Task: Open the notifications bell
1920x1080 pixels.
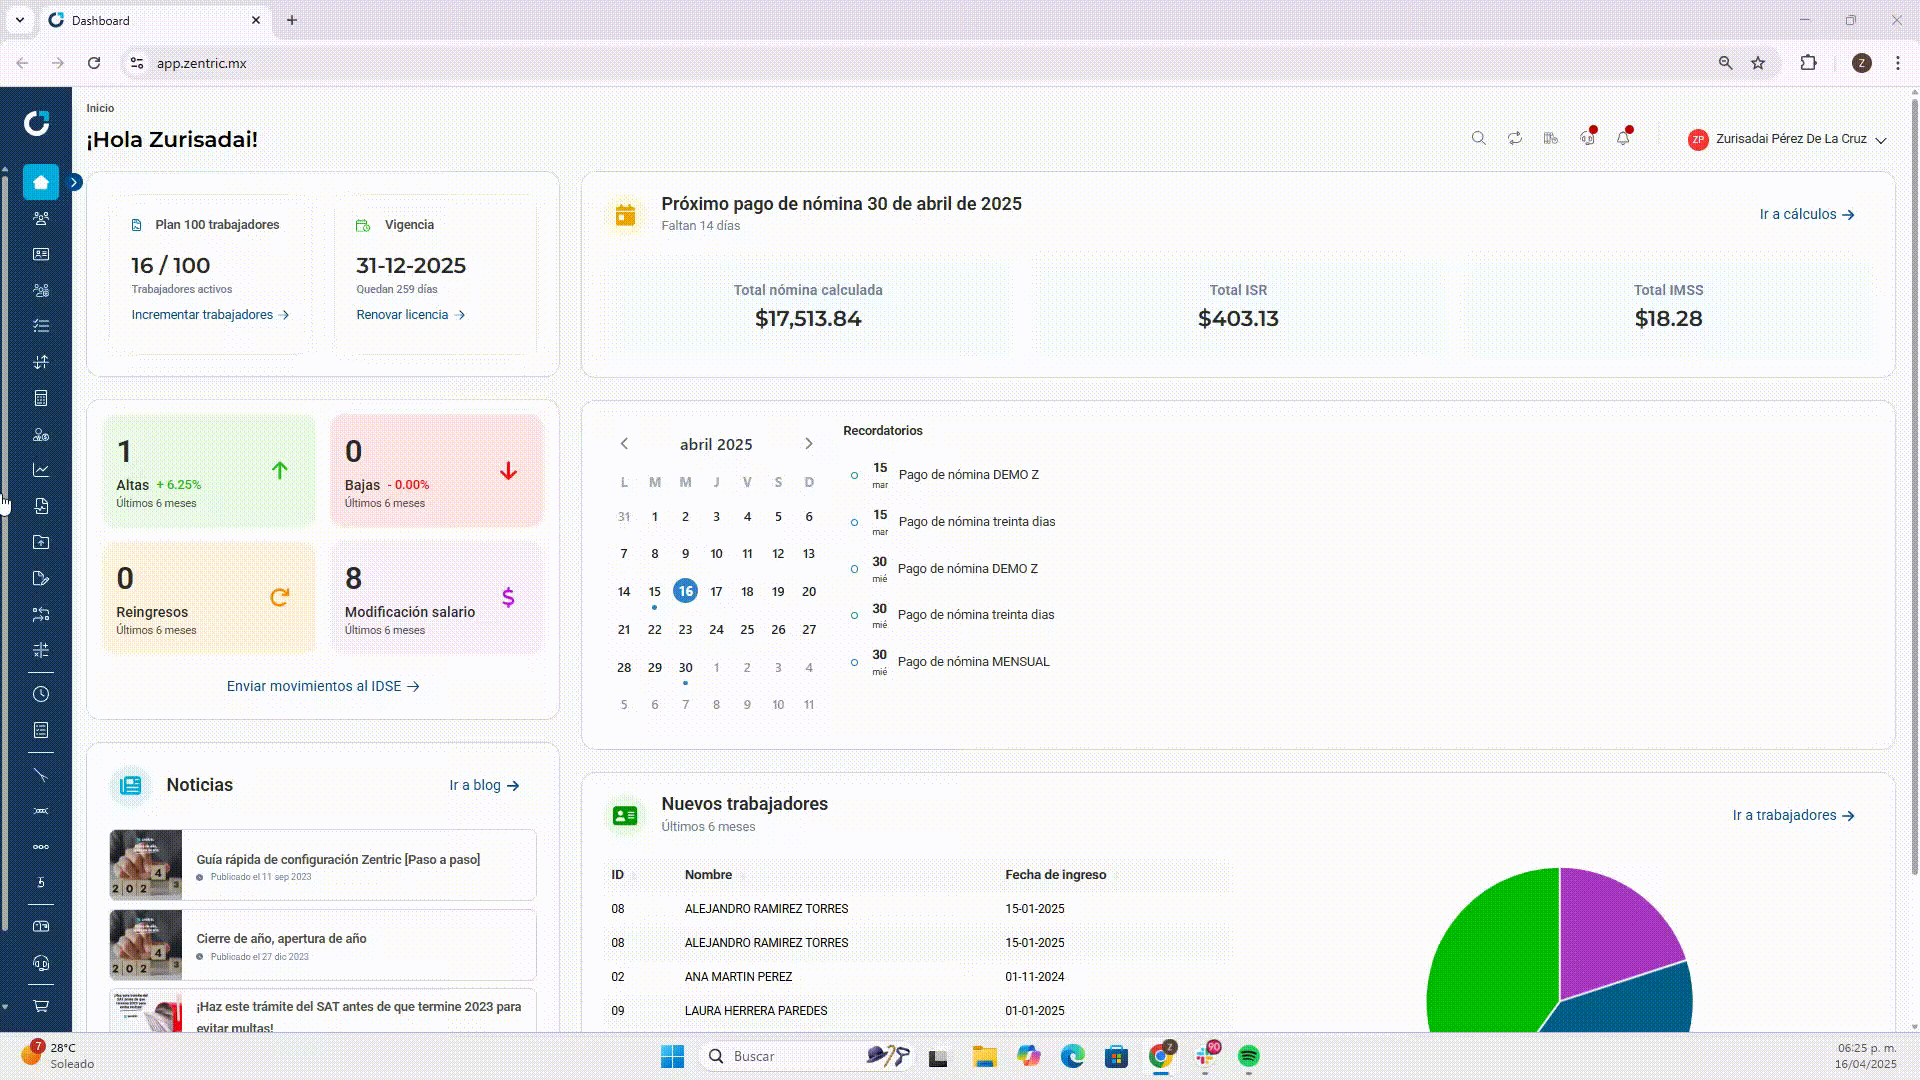Action: tap(1623, 138)
